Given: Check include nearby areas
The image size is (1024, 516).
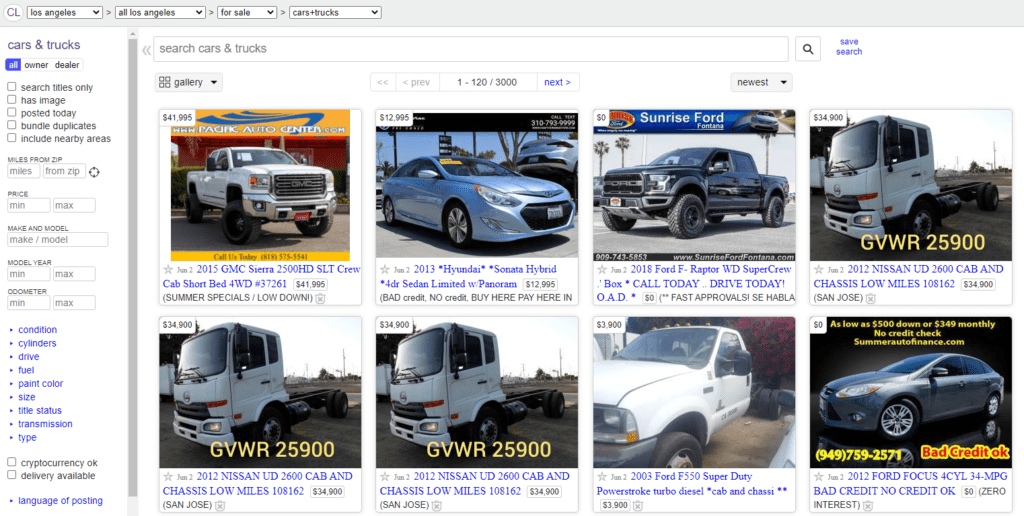Looking at the screenshot, I should pyautogui.click(x=12, y=138).
